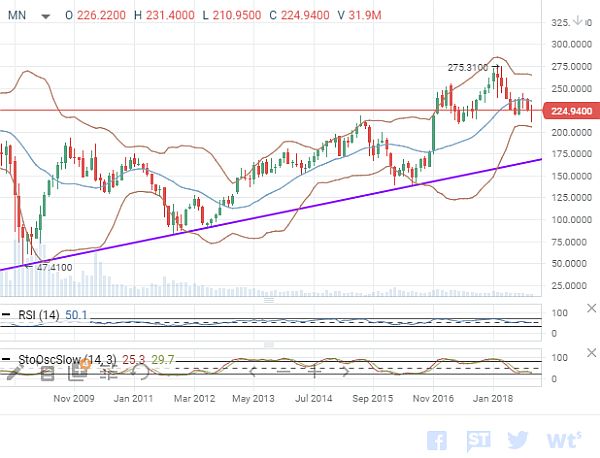Click the Mar 2012 date label

[x=194, y=398]
